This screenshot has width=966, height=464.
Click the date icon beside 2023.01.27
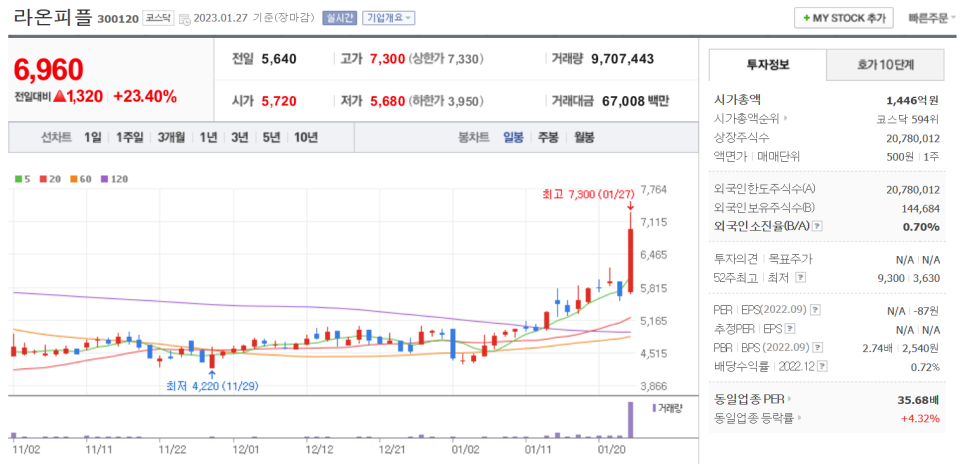[x=184, y=20]
